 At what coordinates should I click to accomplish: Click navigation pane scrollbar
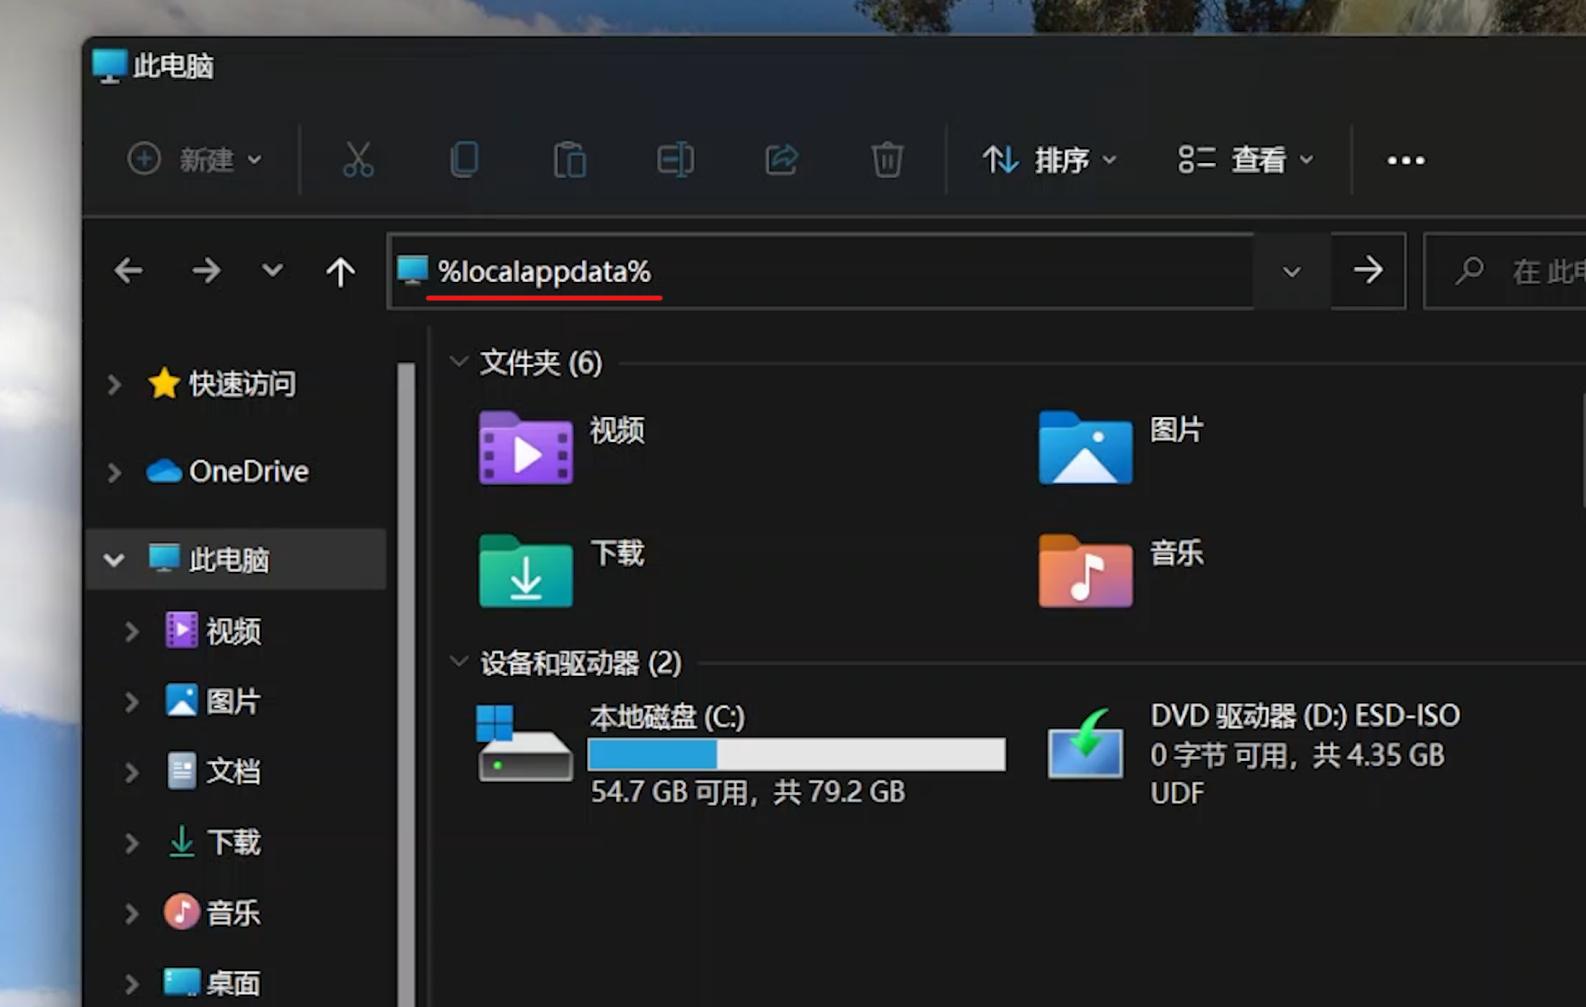[x=406, y=684]
